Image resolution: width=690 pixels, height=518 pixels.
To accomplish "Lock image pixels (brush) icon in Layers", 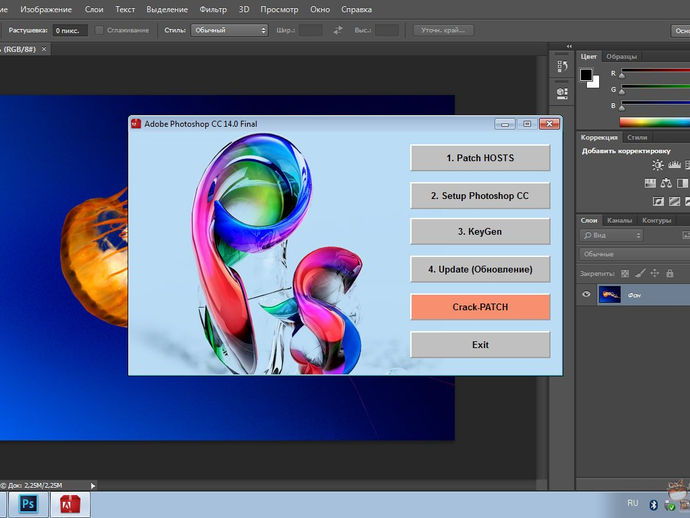I will tap(640, 274).
